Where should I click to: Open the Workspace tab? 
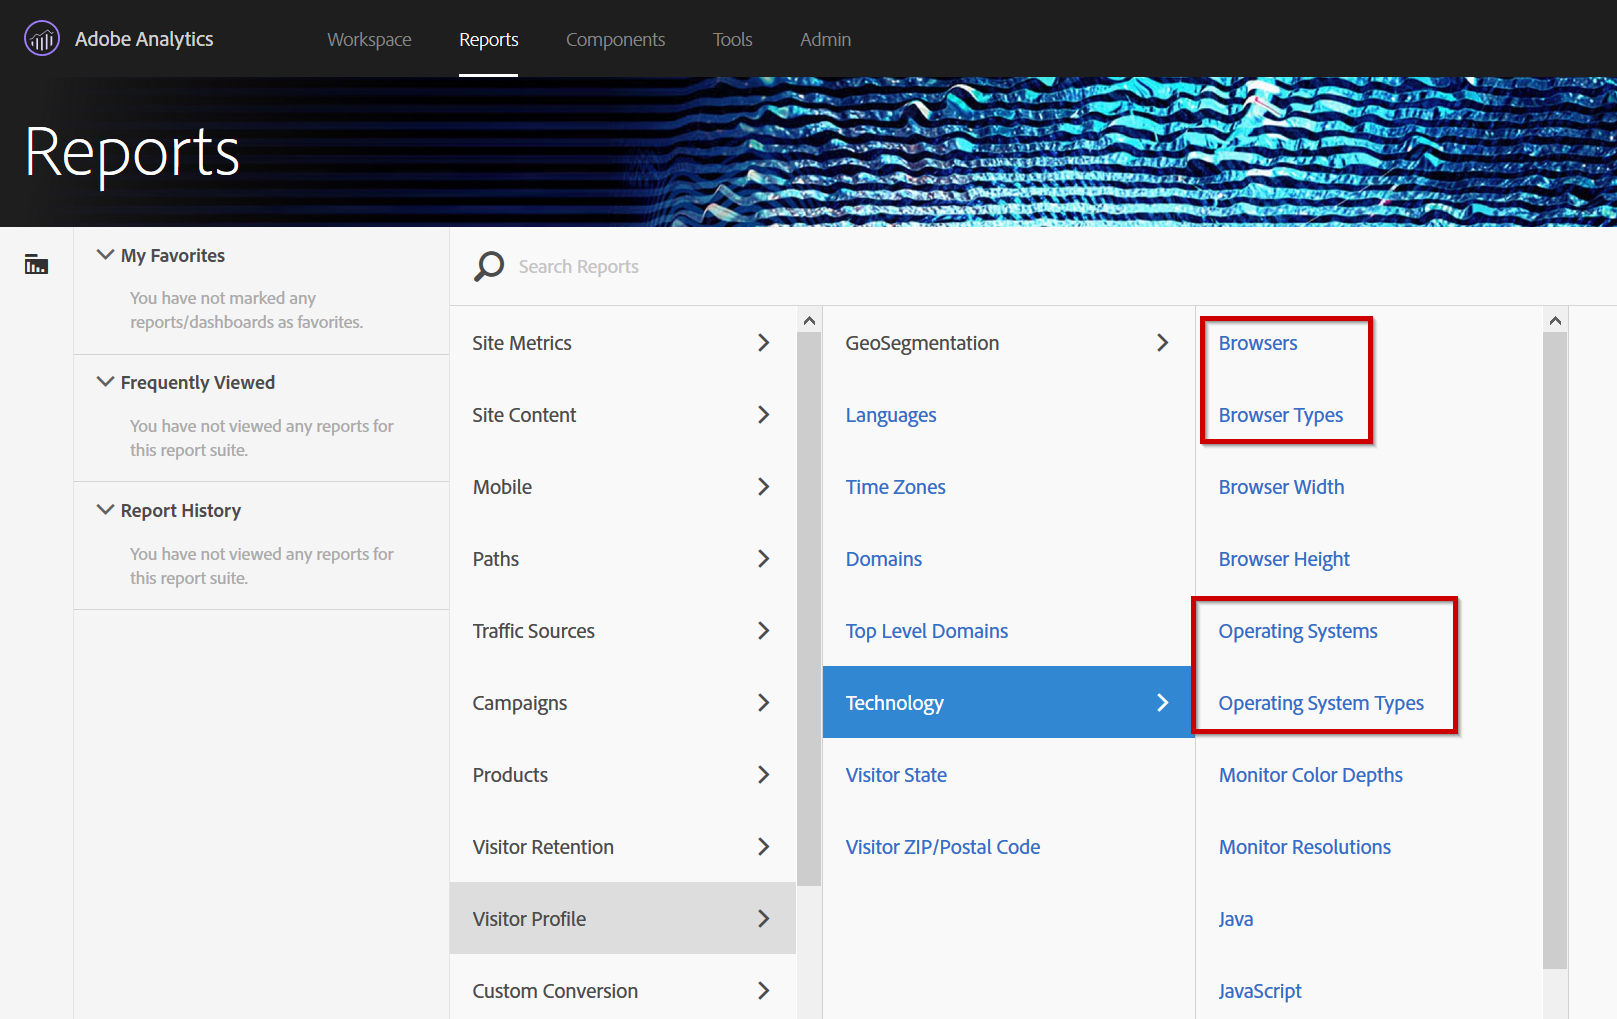369,39
